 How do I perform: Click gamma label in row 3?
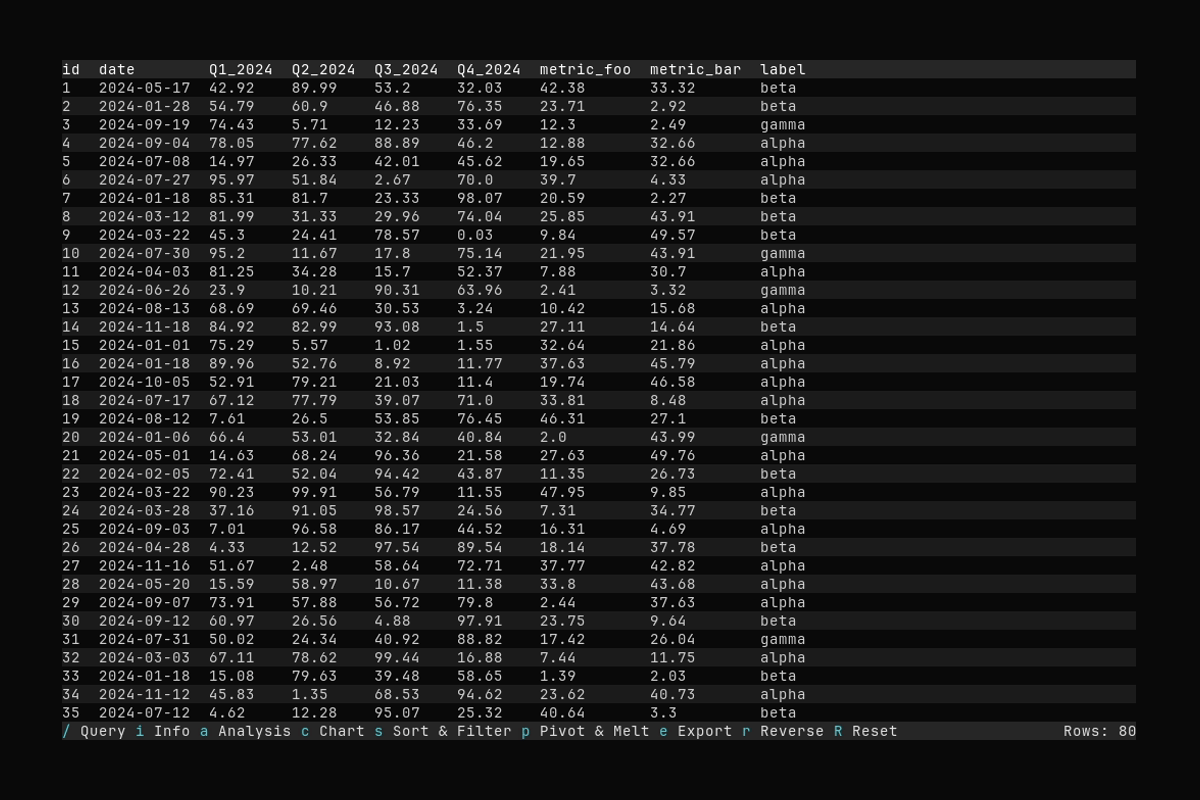783,125
